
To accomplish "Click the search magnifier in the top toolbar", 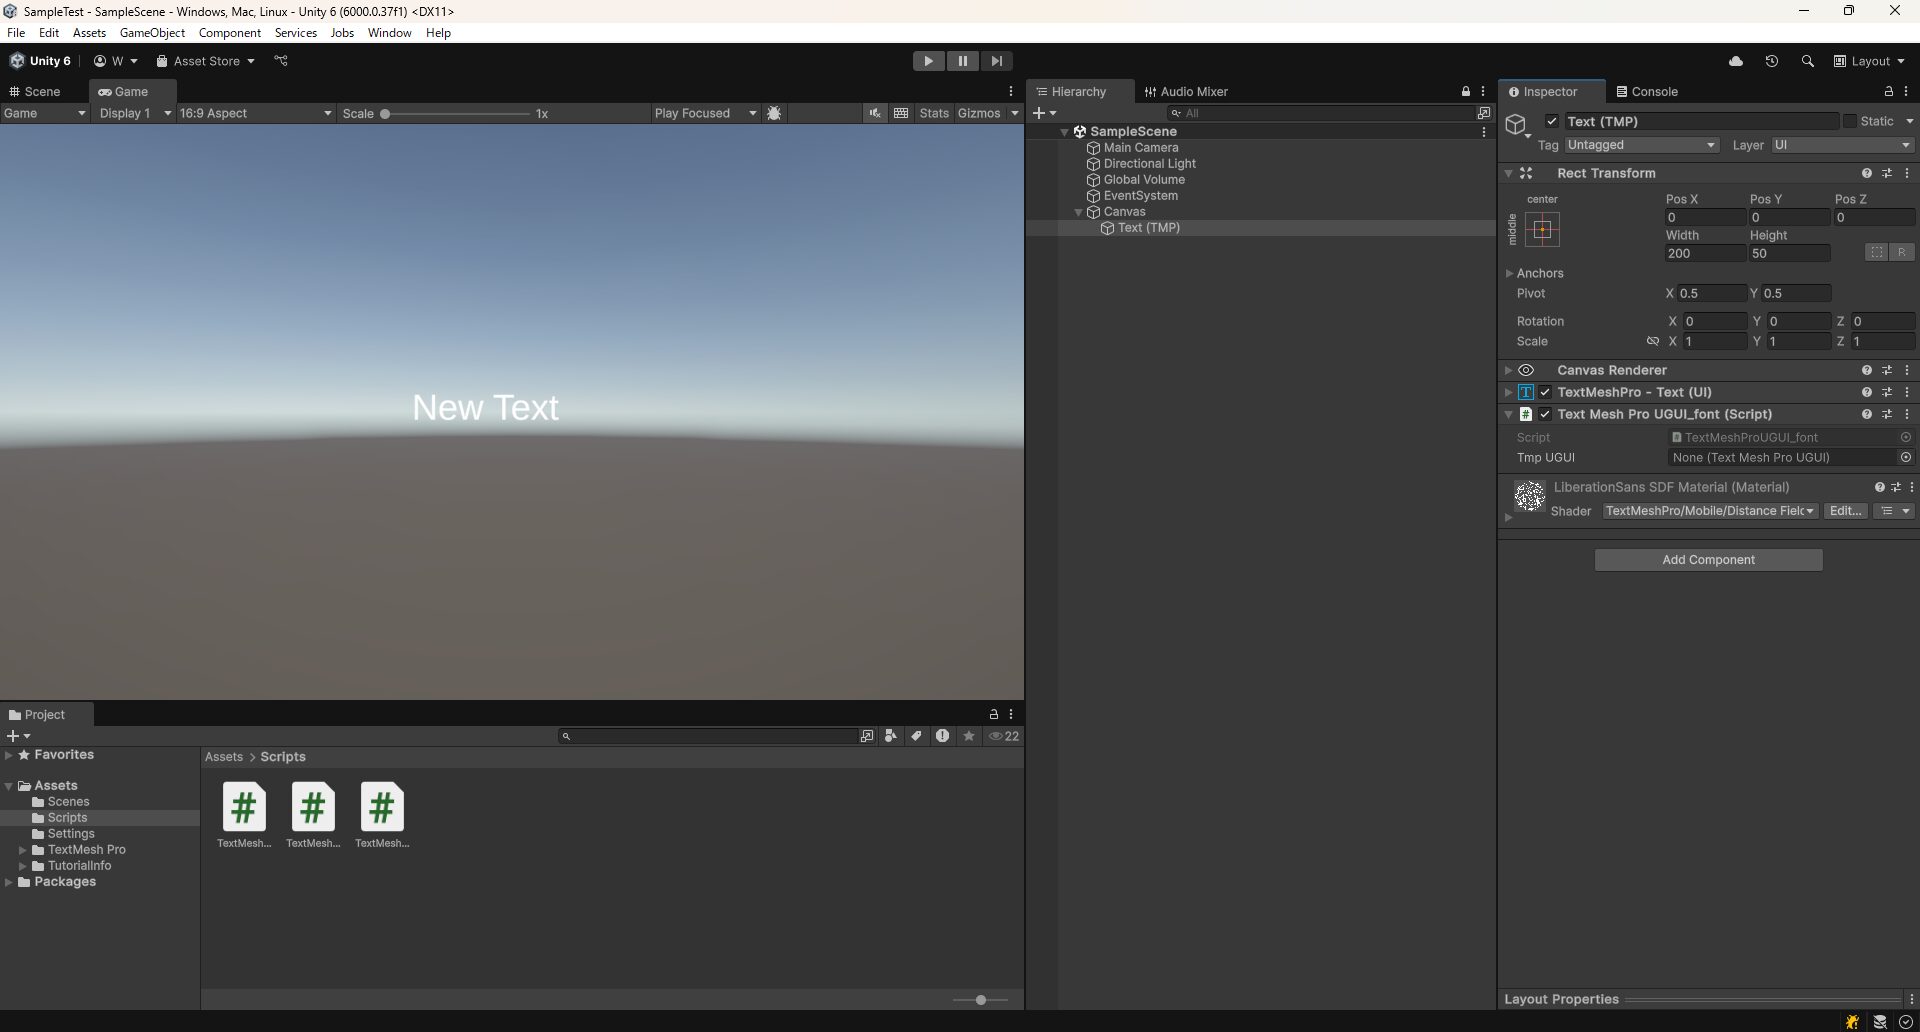I will click(1808, 61).
